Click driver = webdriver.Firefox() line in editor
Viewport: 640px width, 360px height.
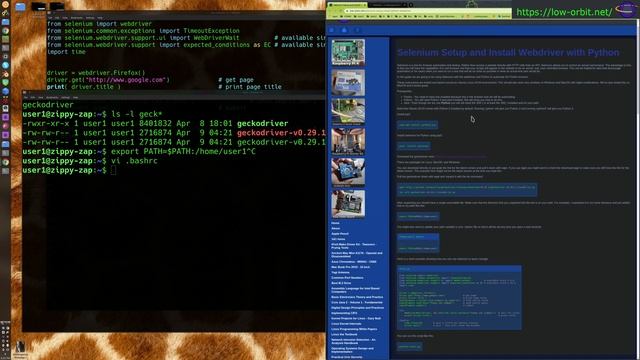96,73
